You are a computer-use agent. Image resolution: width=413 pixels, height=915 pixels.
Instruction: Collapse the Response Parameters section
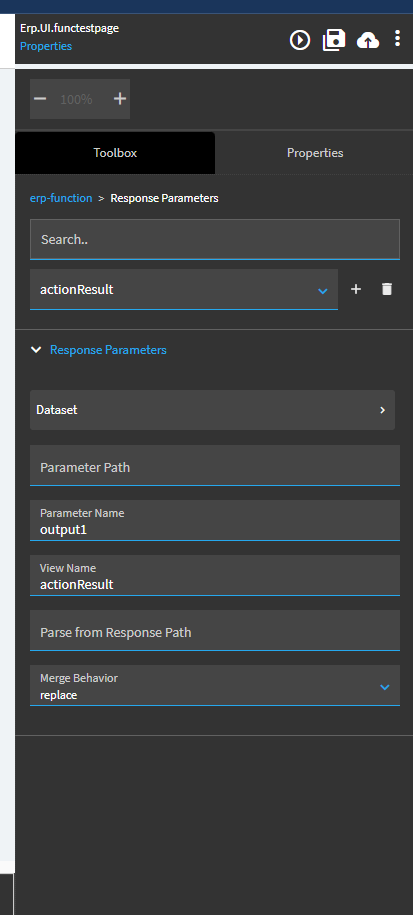tap(36, 350)
